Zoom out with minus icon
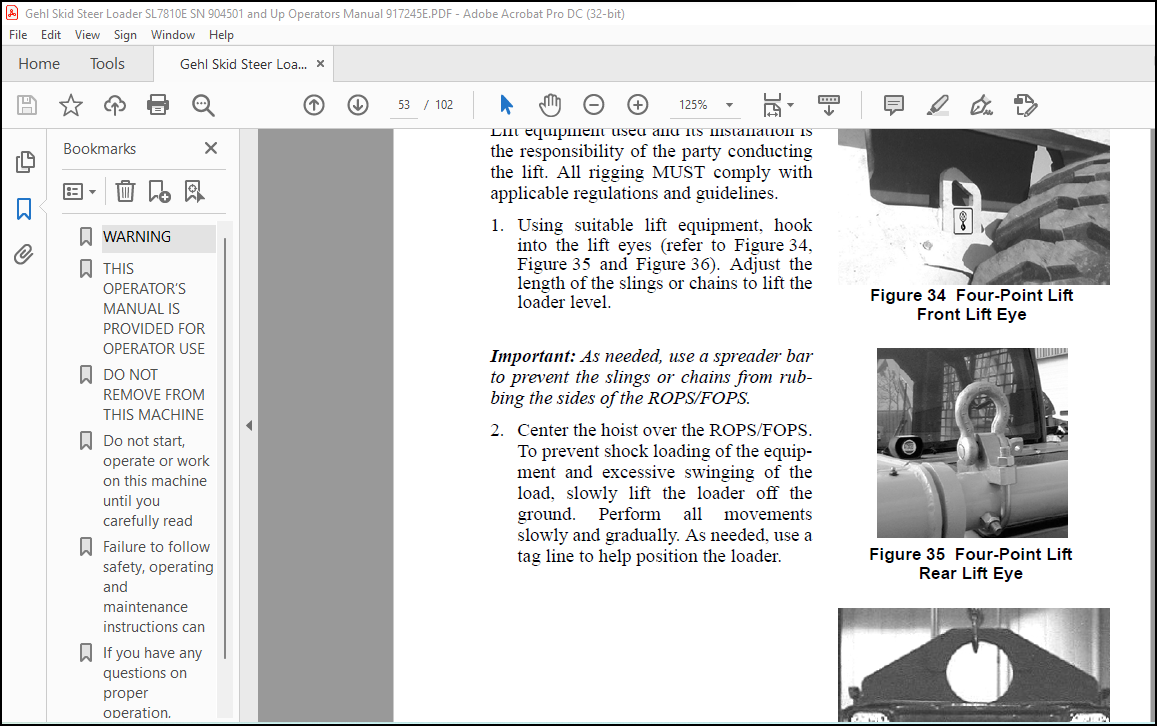Image resolution: width=1157 pixels, height=726 pixels. click(593, 105)
